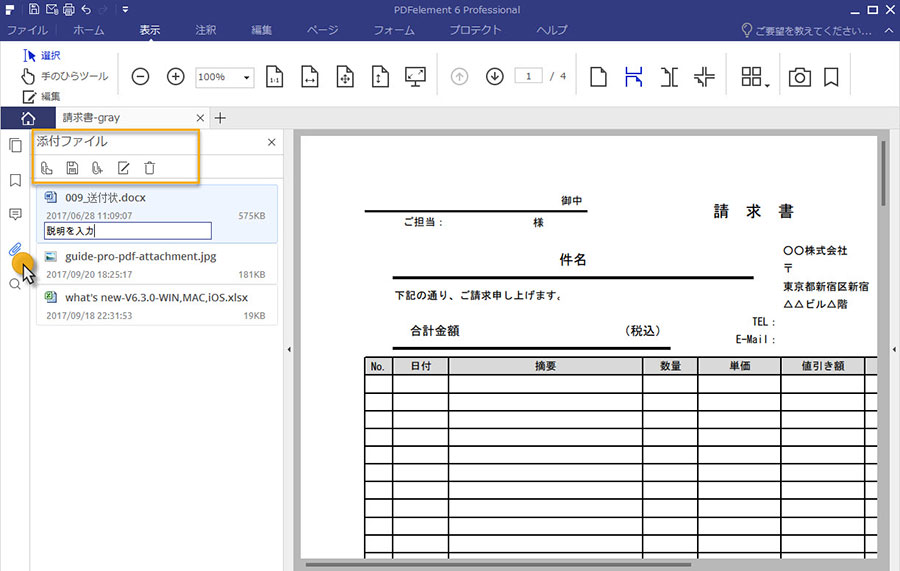
Task: Go to previous page arrow
Action: pyautogui.click(x=459, y=76)
